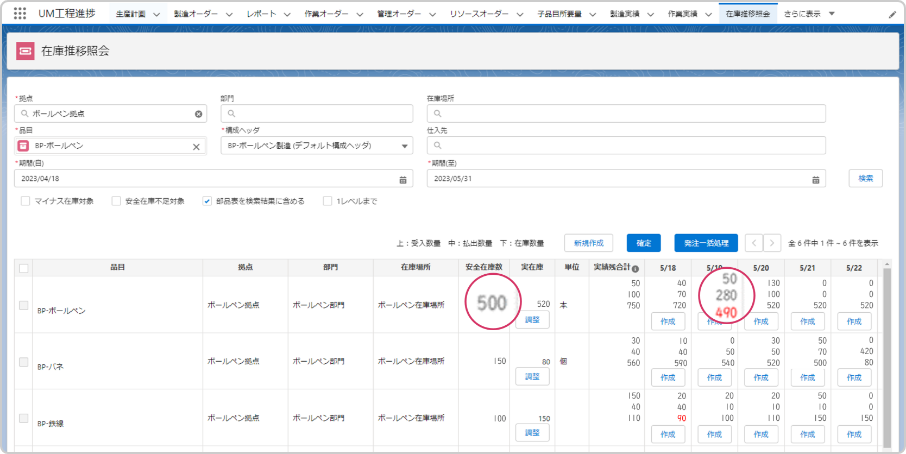Click 作成 under 5/21 for BP-ボールペン
This screenshot has width=906, height=454.
click(808, 321)
